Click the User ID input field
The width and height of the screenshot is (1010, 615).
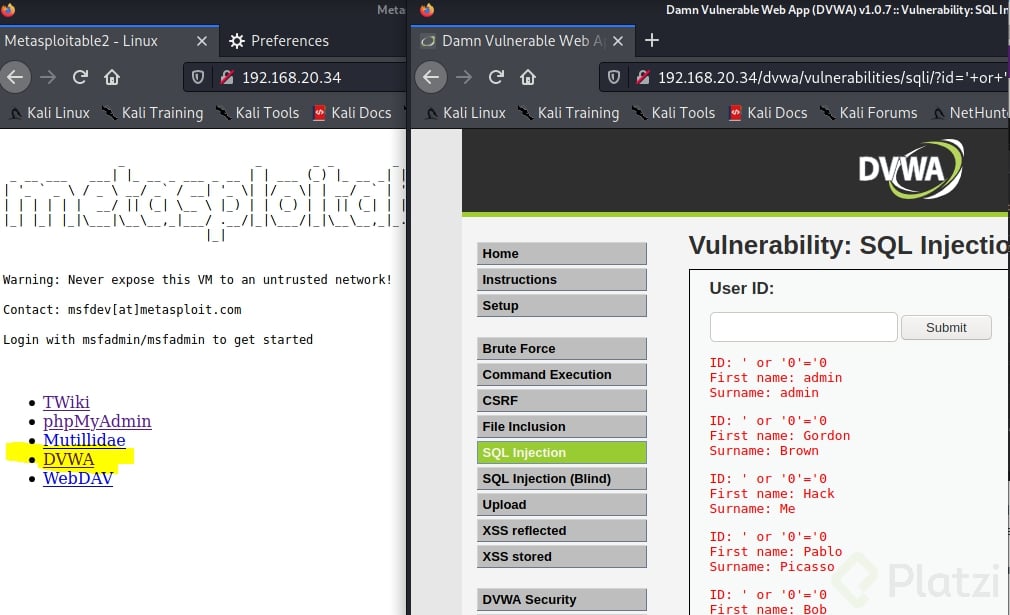click(803, 327)
